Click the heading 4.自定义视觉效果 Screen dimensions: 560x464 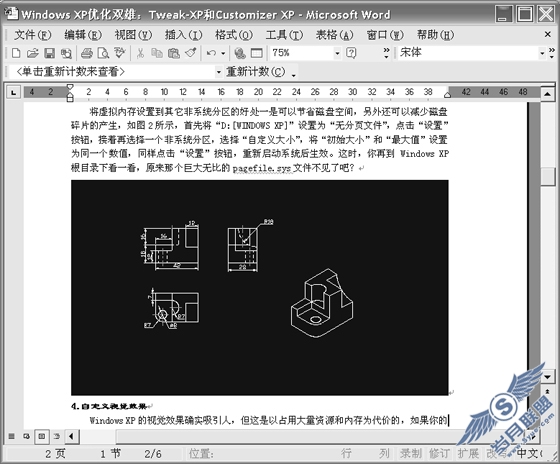[x=109, y=406]
